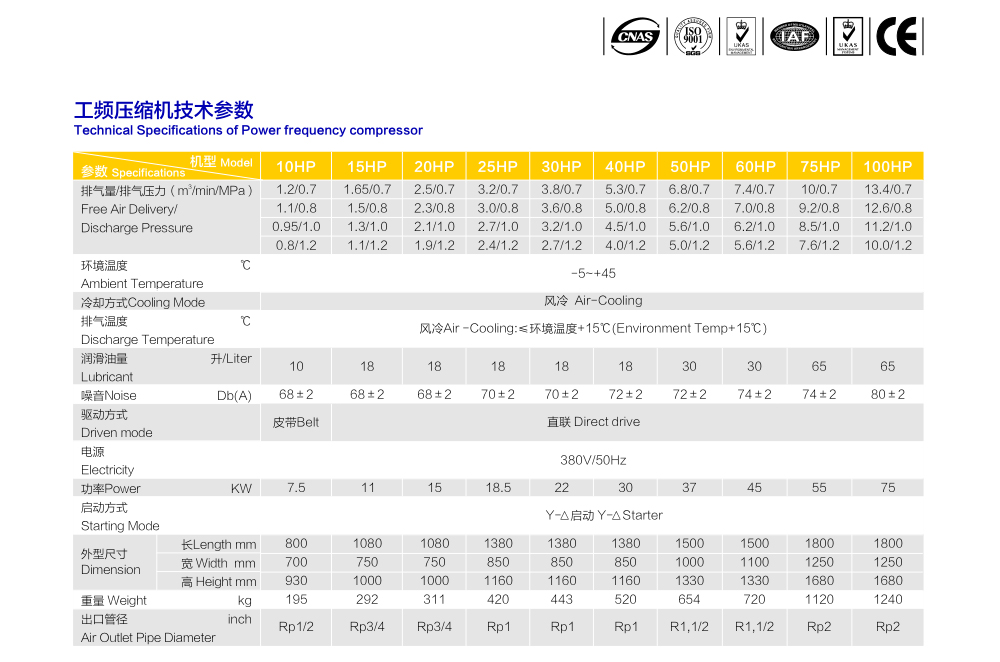Select the 50HP model column header
Image resolution: width=1000 pixels, height=662 pixels.
[690, 167]
